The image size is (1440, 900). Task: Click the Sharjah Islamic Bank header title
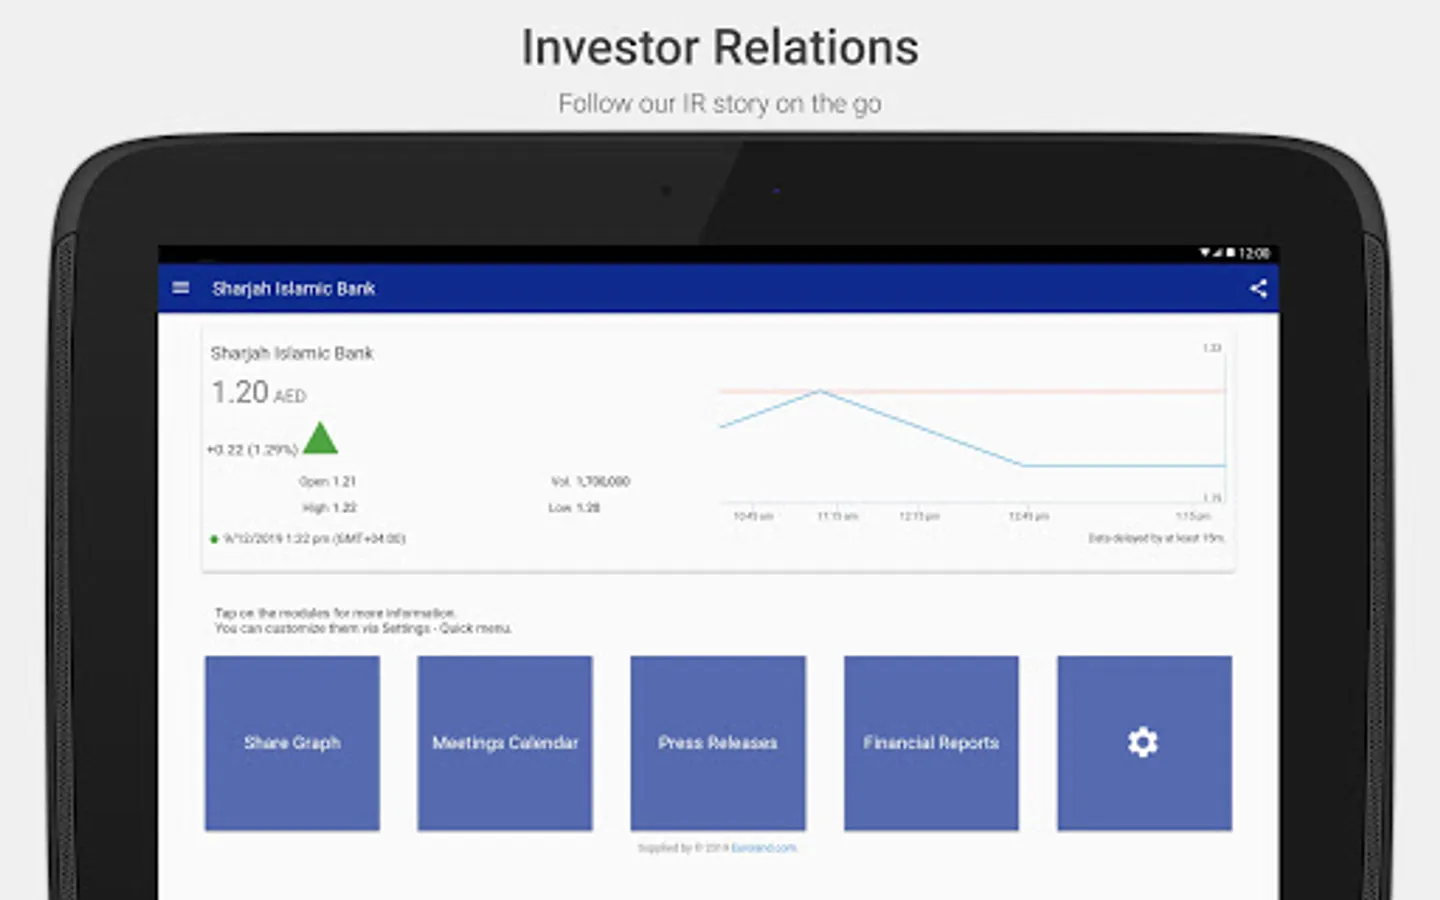point(293,289)
